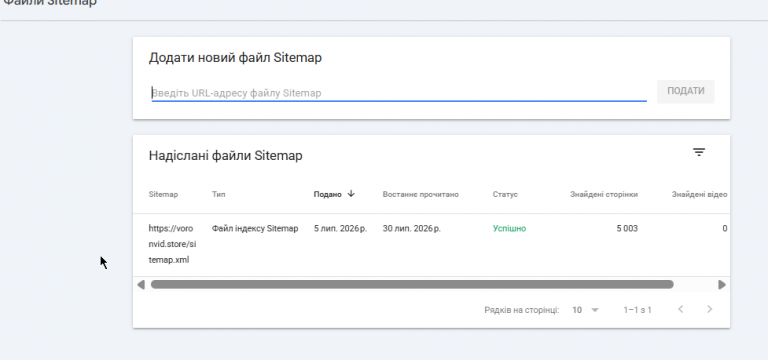768x360 pixels.
Task: Open the sitemap table filter icon
Action: [x=698, y=152]
